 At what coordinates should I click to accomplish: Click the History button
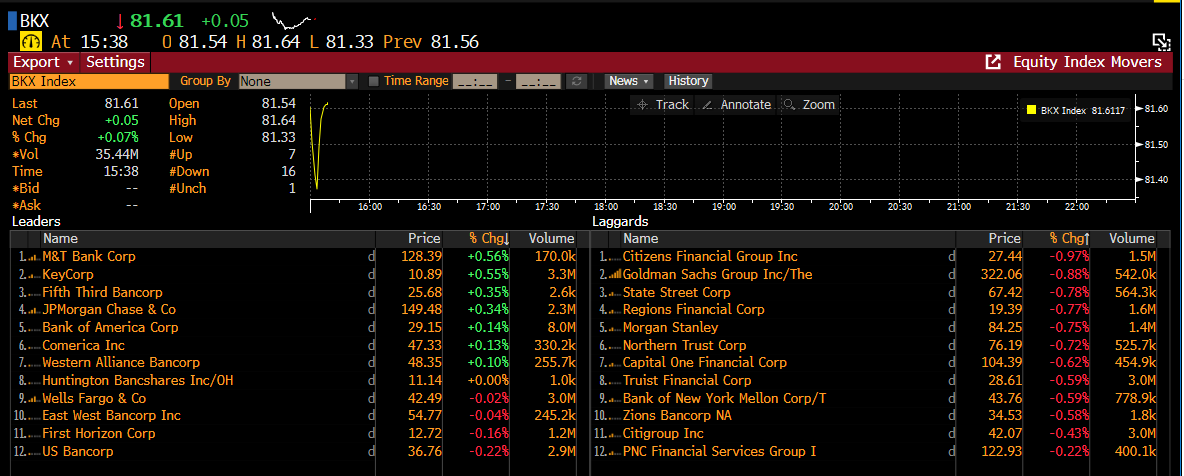coord(688,81)
